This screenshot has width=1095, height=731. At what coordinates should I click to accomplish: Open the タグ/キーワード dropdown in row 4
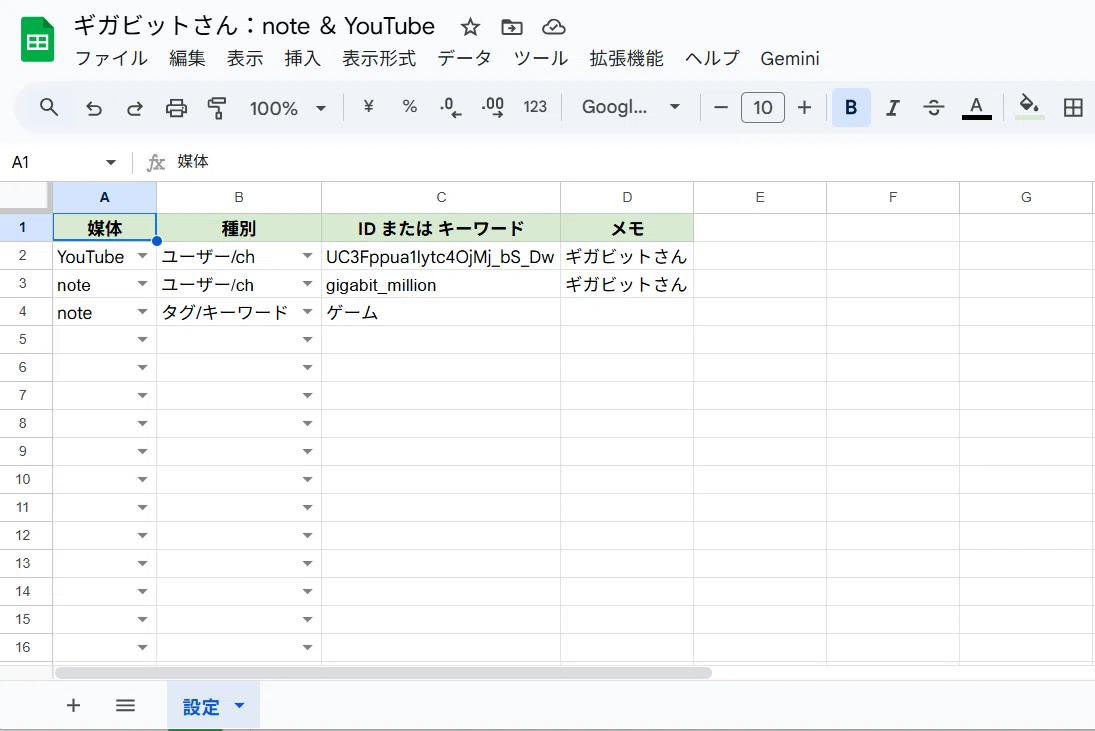point(307,312)
